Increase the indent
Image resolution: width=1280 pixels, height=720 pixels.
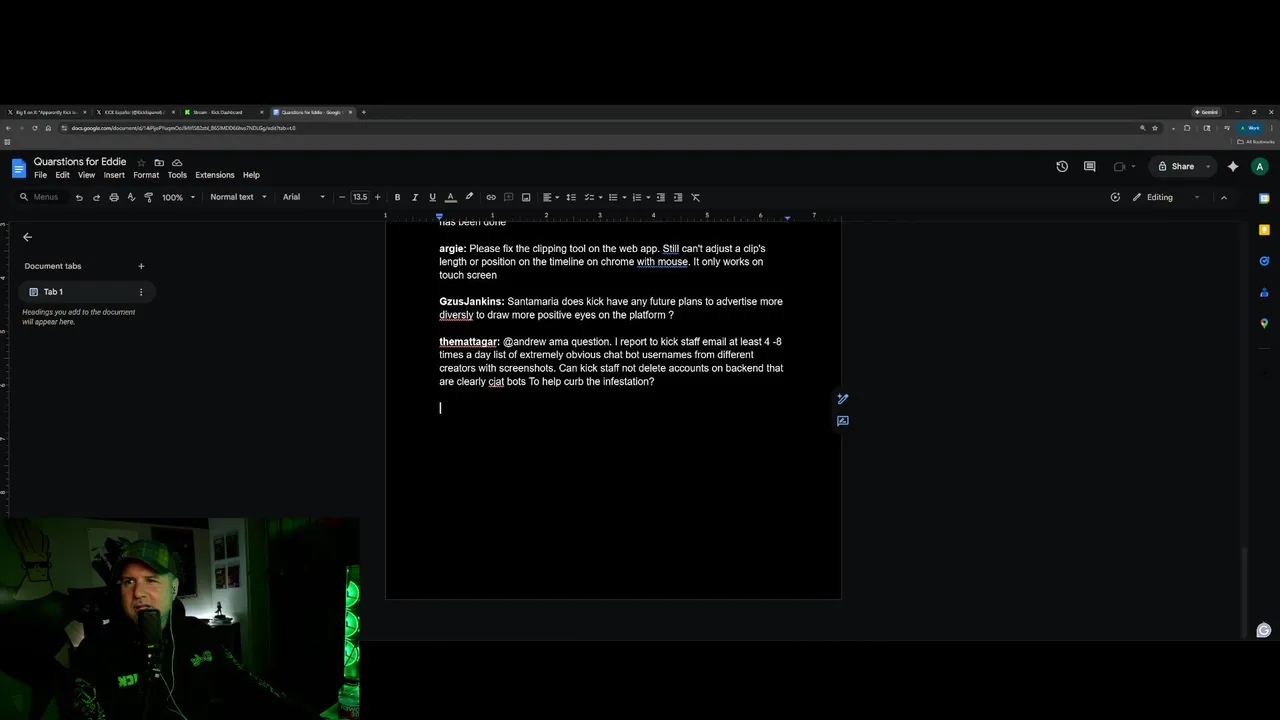pos(678,197)
